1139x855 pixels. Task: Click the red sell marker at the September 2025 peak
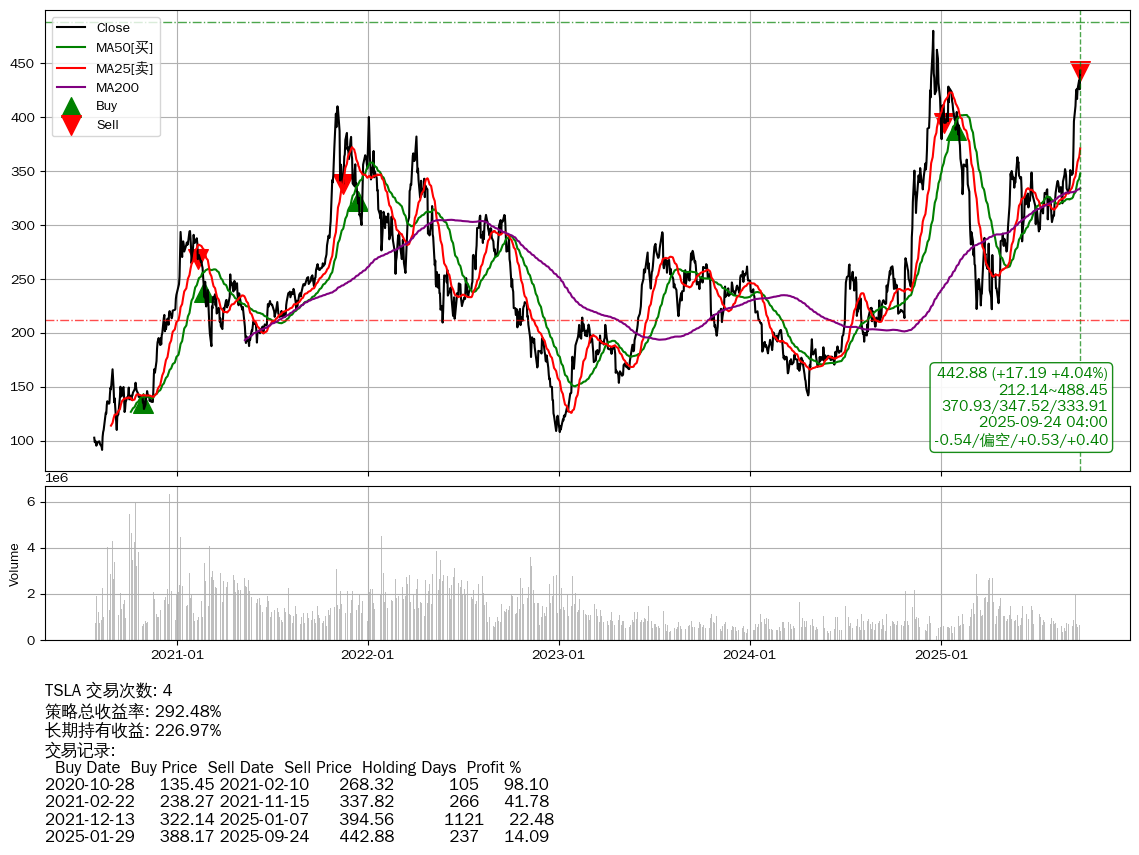(1080, 71)
